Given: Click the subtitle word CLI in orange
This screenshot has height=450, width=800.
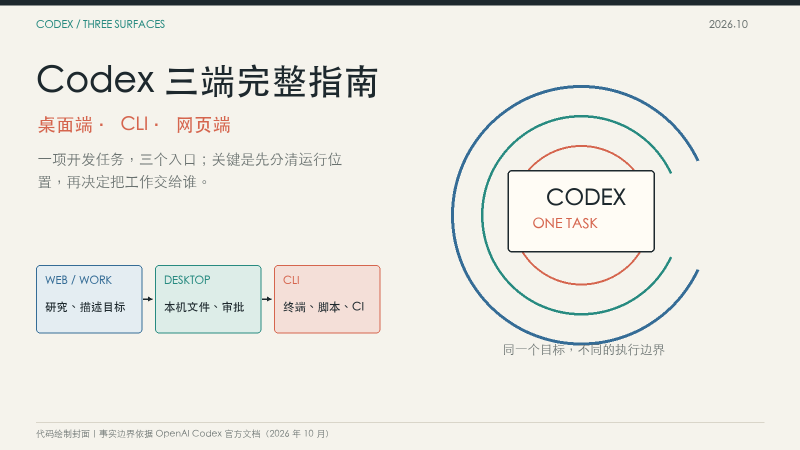Looking at the screenshot, I should [x=134, y=124].
